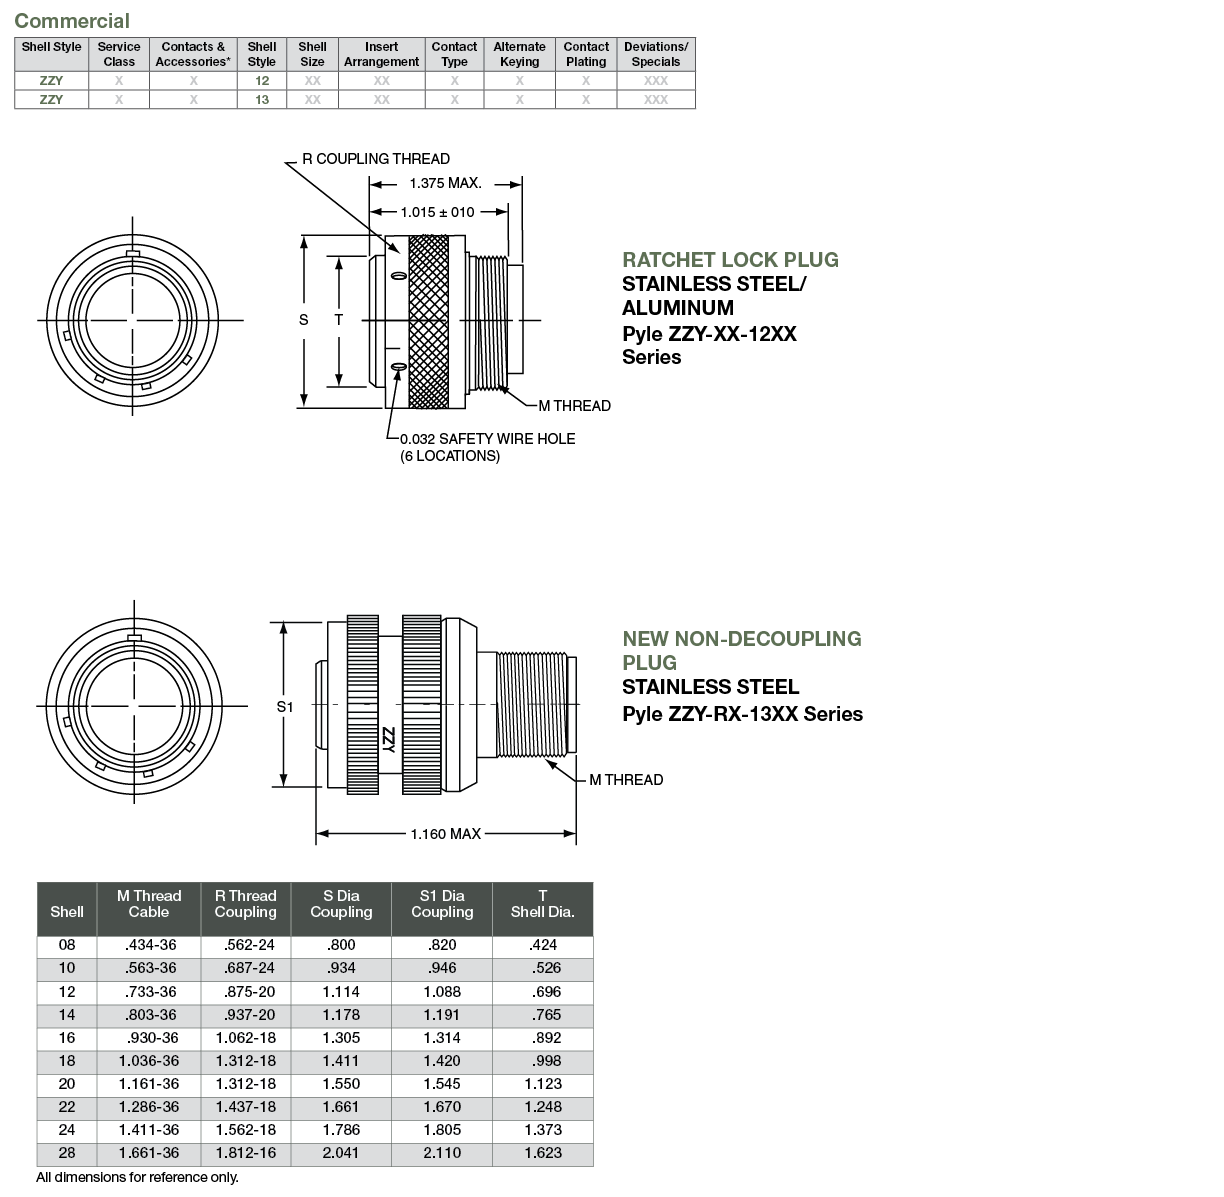Click shell "28" row label in dimensions table

(67, 1153)
